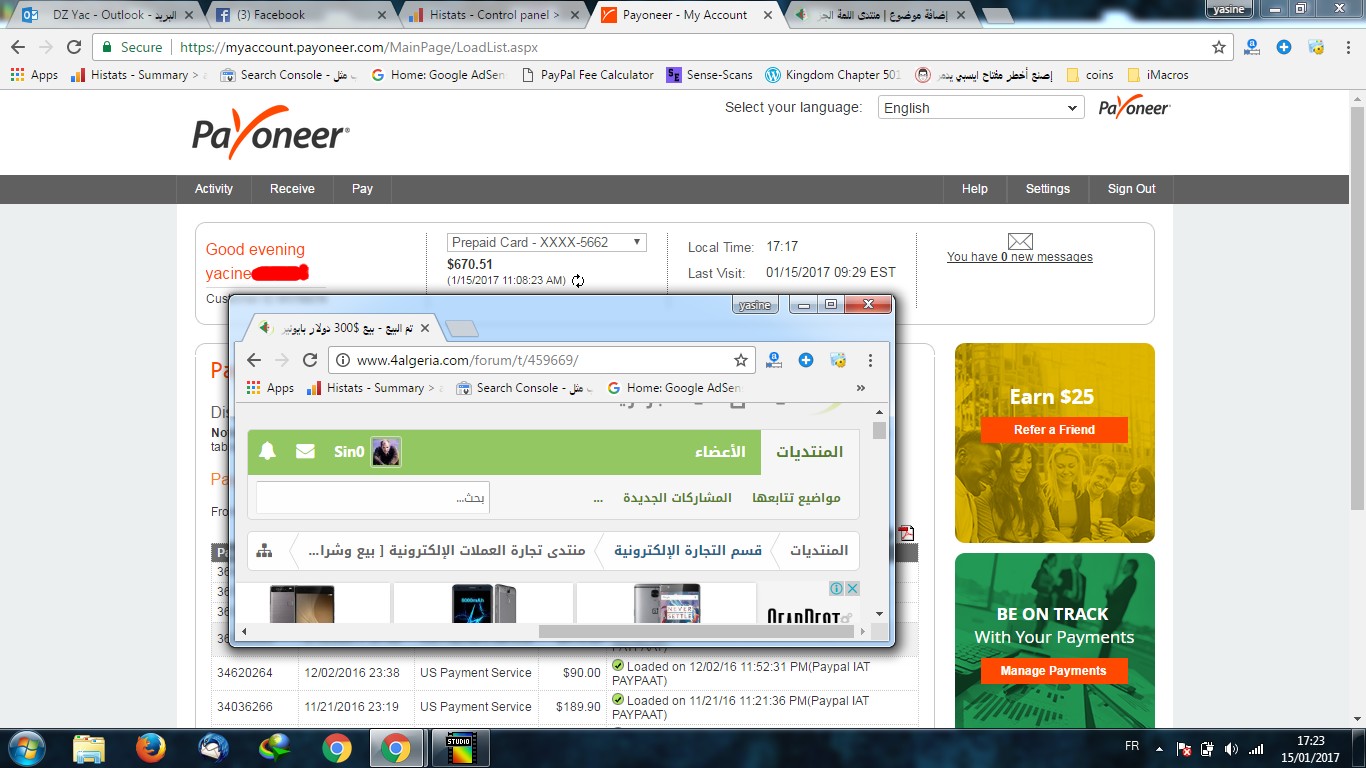The image size is (1366, 768).
Task: Launch Firefox from the taskbar
Action: 150,748
